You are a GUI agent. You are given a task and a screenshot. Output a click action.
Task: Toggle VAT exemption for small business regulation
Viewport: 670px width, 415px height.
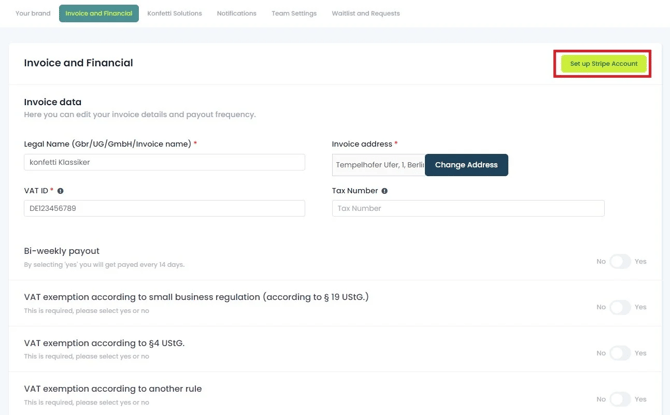[x=620, y=307]
